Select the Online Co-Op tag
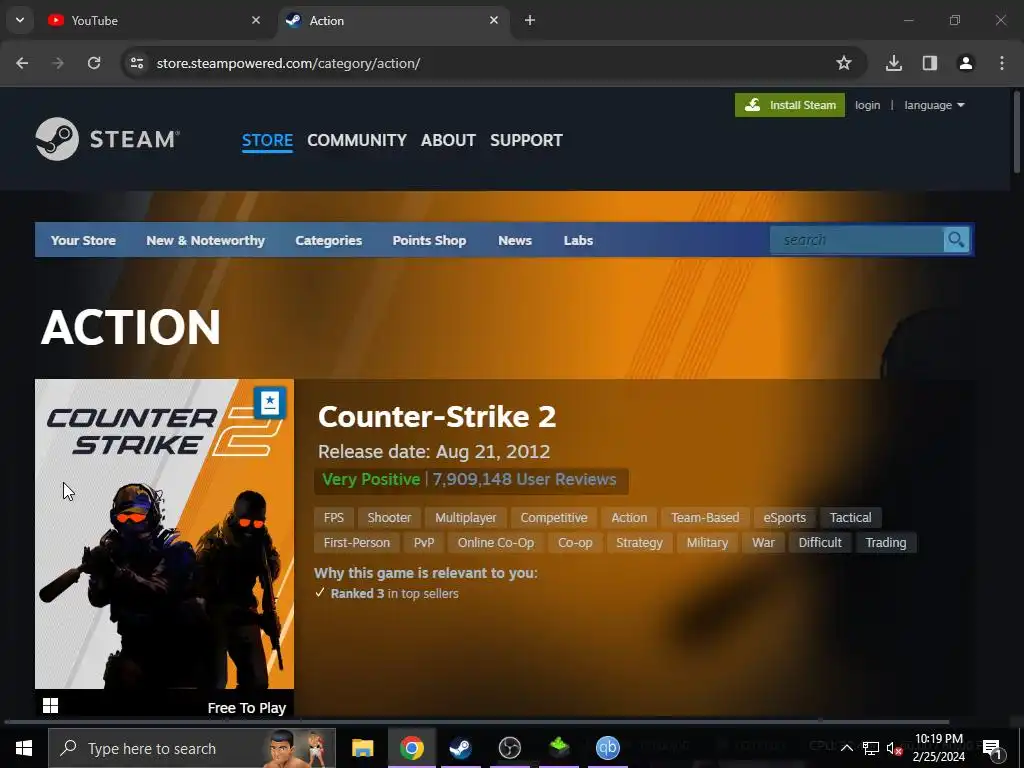Image resolution: width=1024 pixels, height=768 pixels. pyautogui.click(x=496, y=543)
